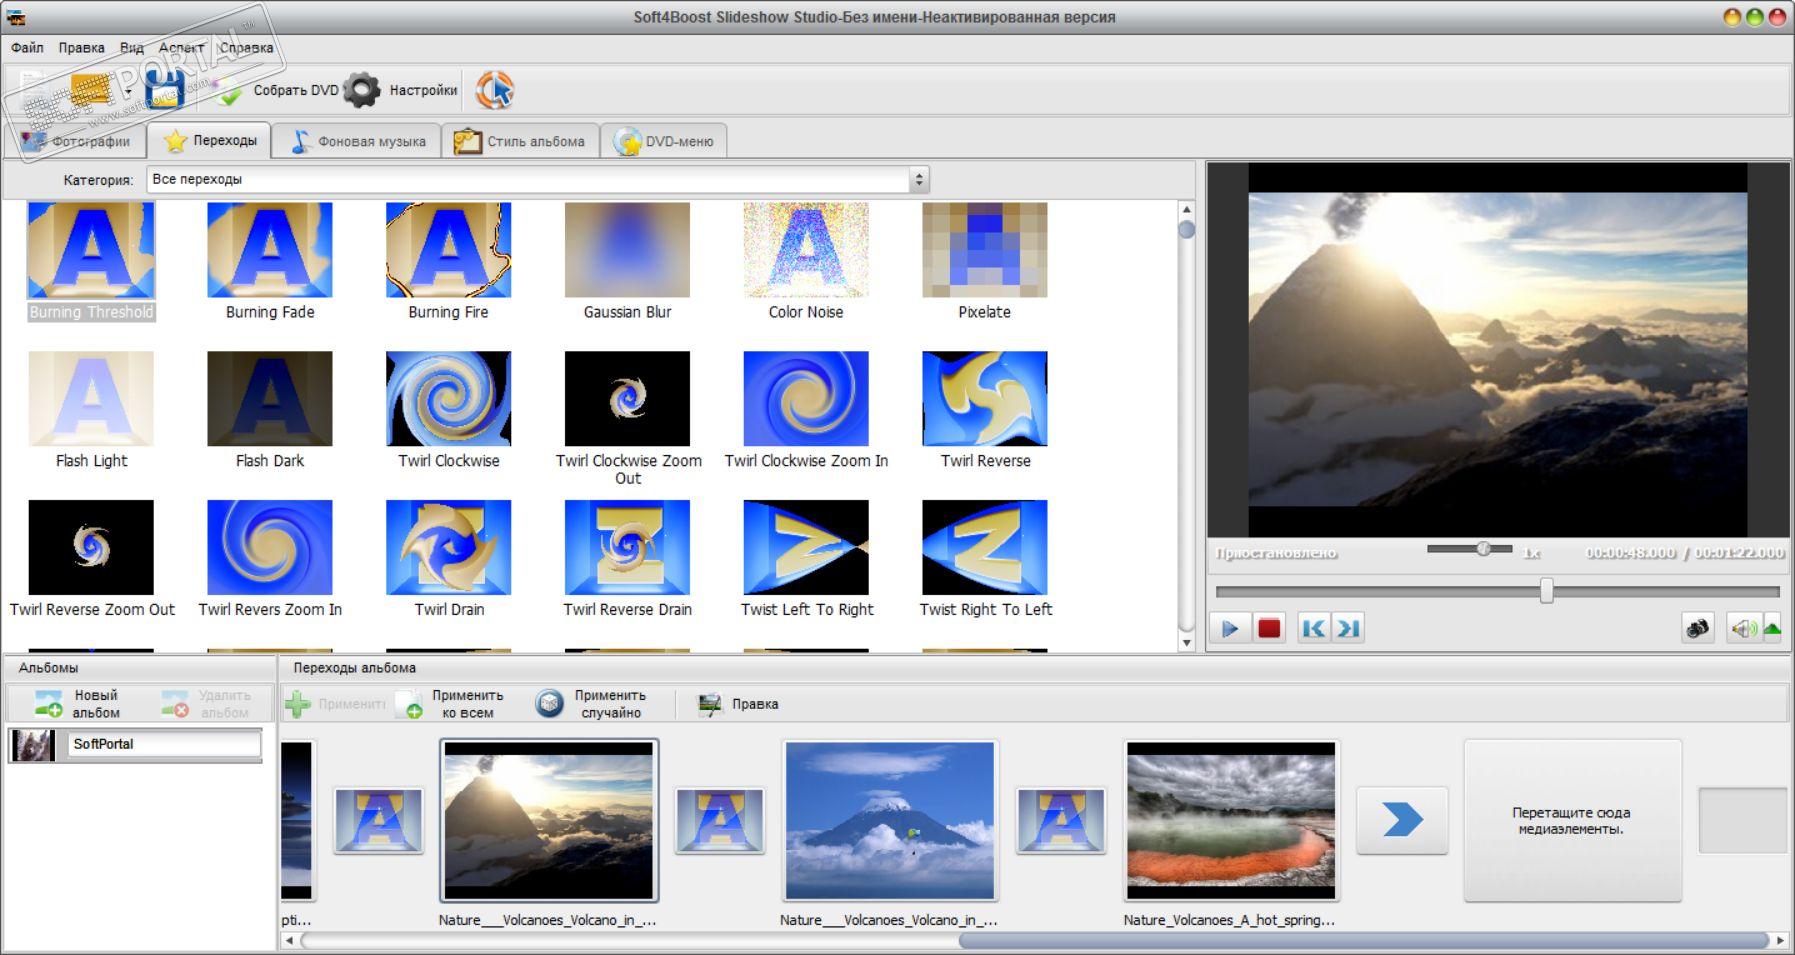Screen dimensions: 1795x955
Task: Pick the Twirl Reverse transition
Action: pyautogui.click(x=985, y=410)
